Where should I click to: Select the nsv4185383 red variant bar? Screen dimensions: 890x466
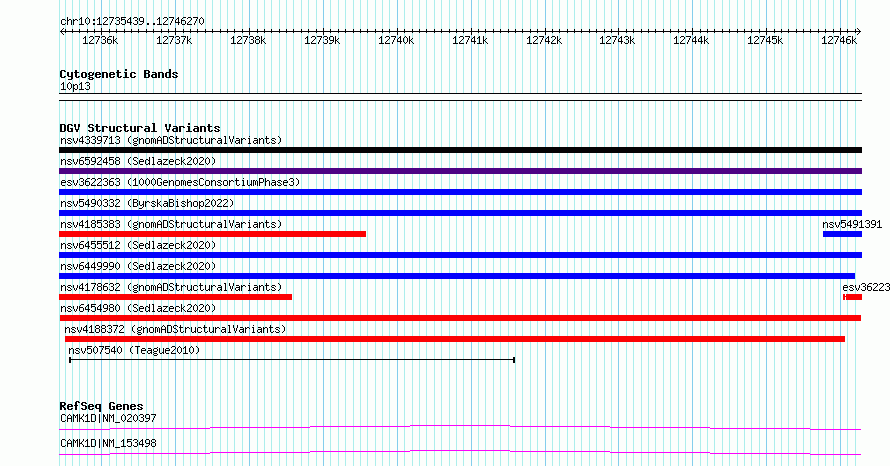(x=212, y=234)
